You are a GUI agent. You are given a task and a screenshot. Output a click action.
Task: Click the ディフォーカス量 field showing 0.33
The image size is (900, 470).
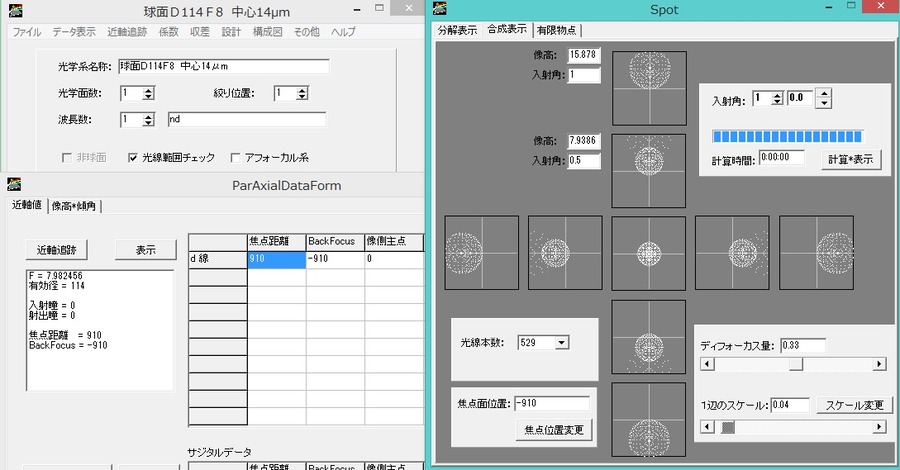(x=803, y=345)
